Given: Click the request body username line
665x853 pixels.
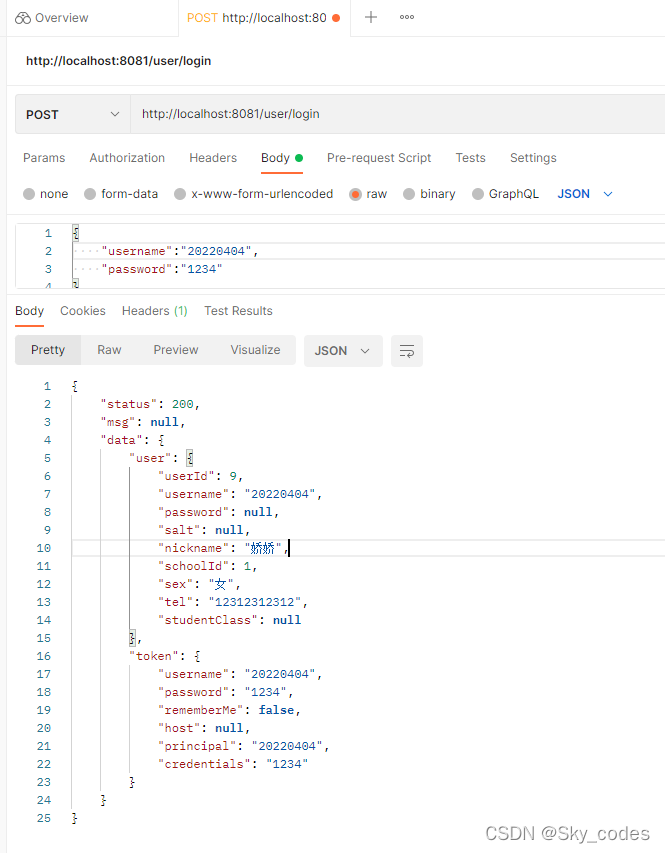Looking at the screenshot, I should point(180,251).
